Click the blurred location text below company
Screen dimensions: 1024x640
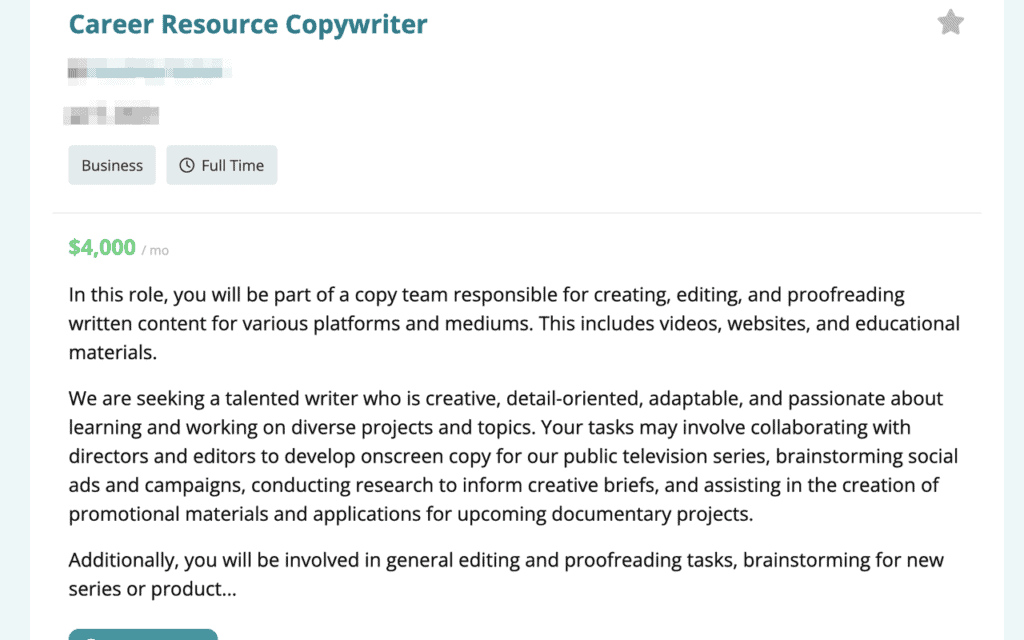click(113, 115)
